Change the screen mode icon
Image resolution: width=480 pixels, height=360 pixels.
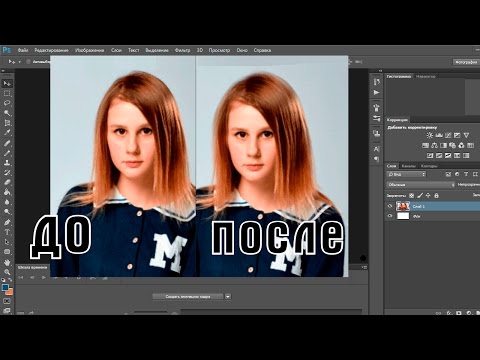click(7, 310)
